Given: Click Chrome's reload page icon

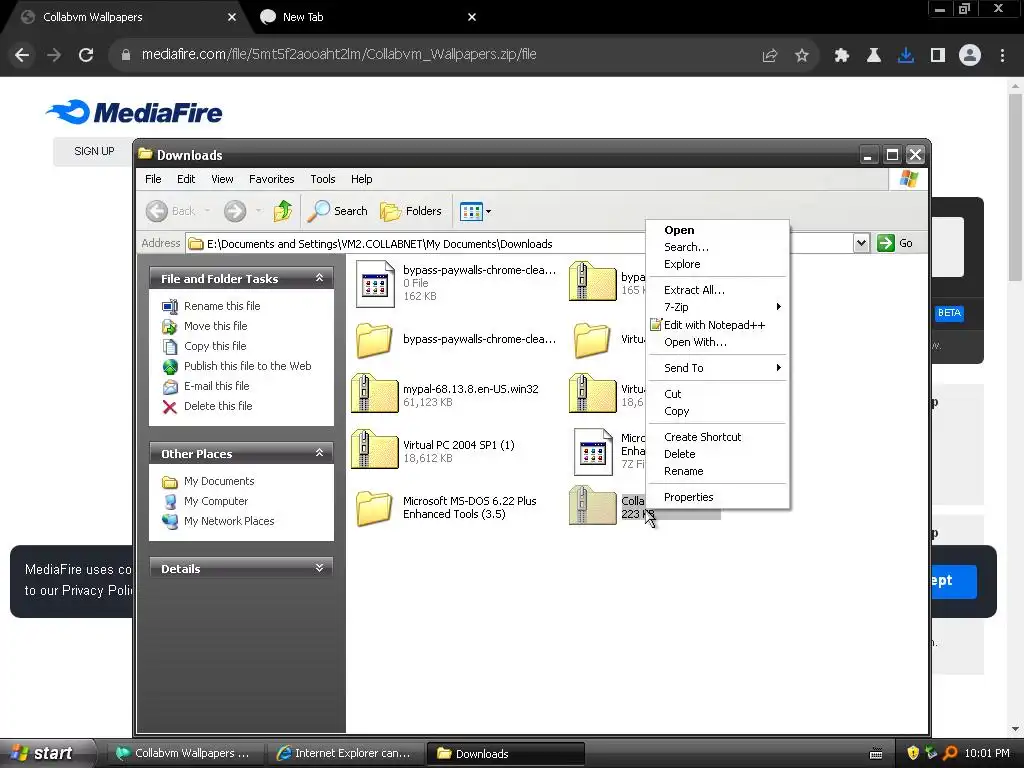Looking at the screenshot, I should (x=86, y=55).
